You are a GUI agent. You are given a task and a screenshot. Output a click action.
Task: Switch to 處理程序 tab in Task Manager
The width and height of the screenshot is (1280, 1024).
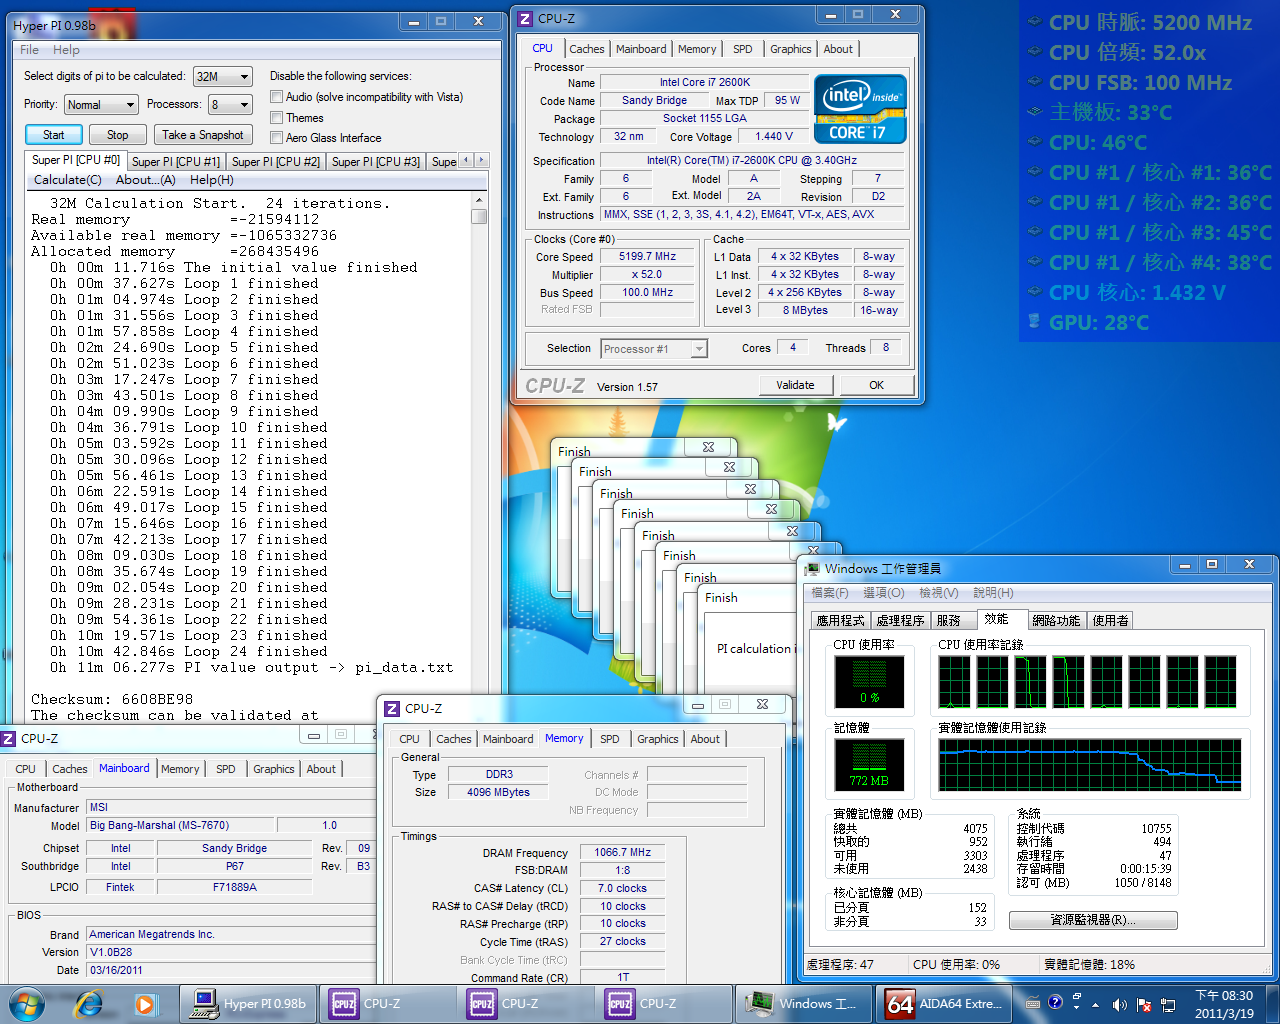[900, 620]
